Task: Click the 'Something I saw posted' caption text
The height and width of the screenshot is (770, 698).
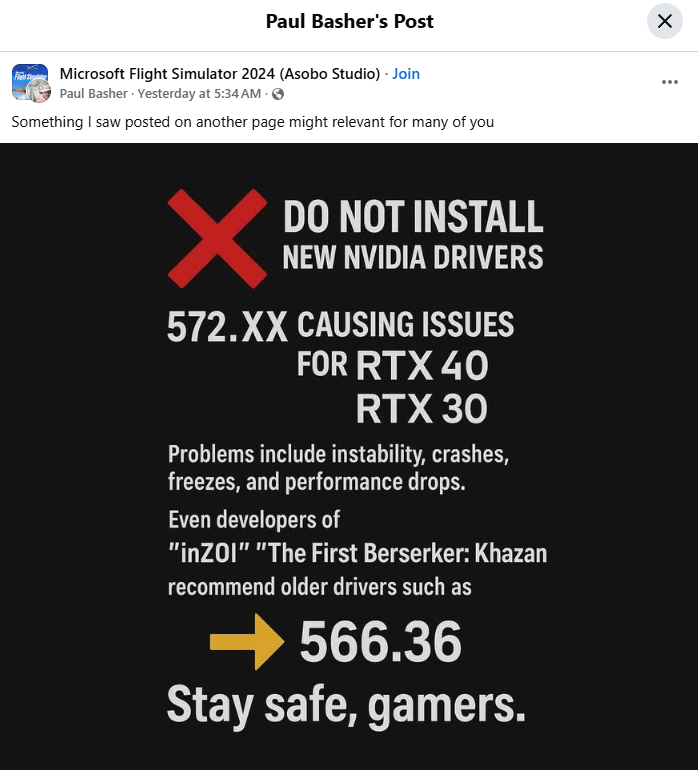Action: point(252,122)
